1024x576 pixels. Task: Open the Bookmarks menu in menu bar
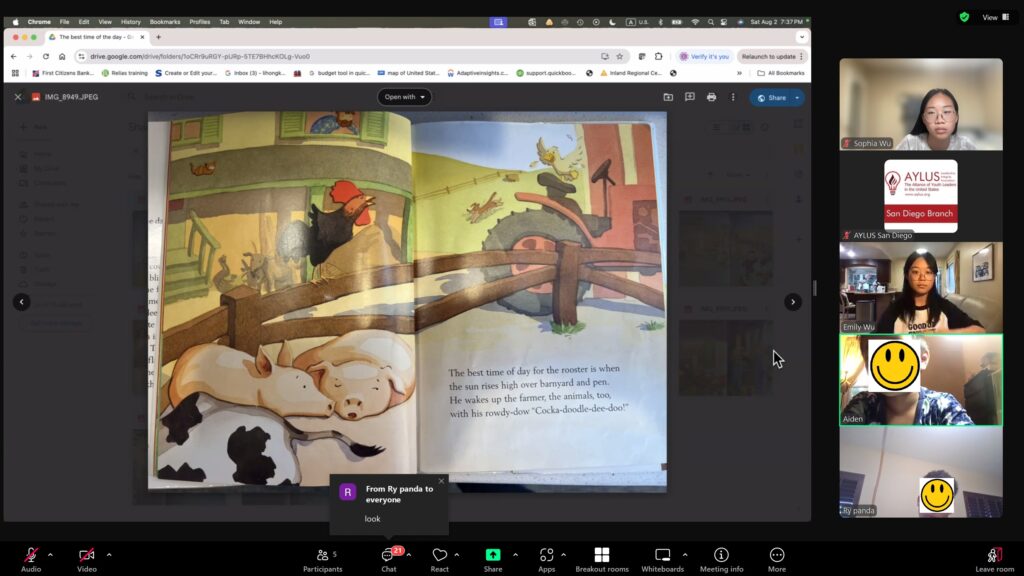tap(164, 21)
